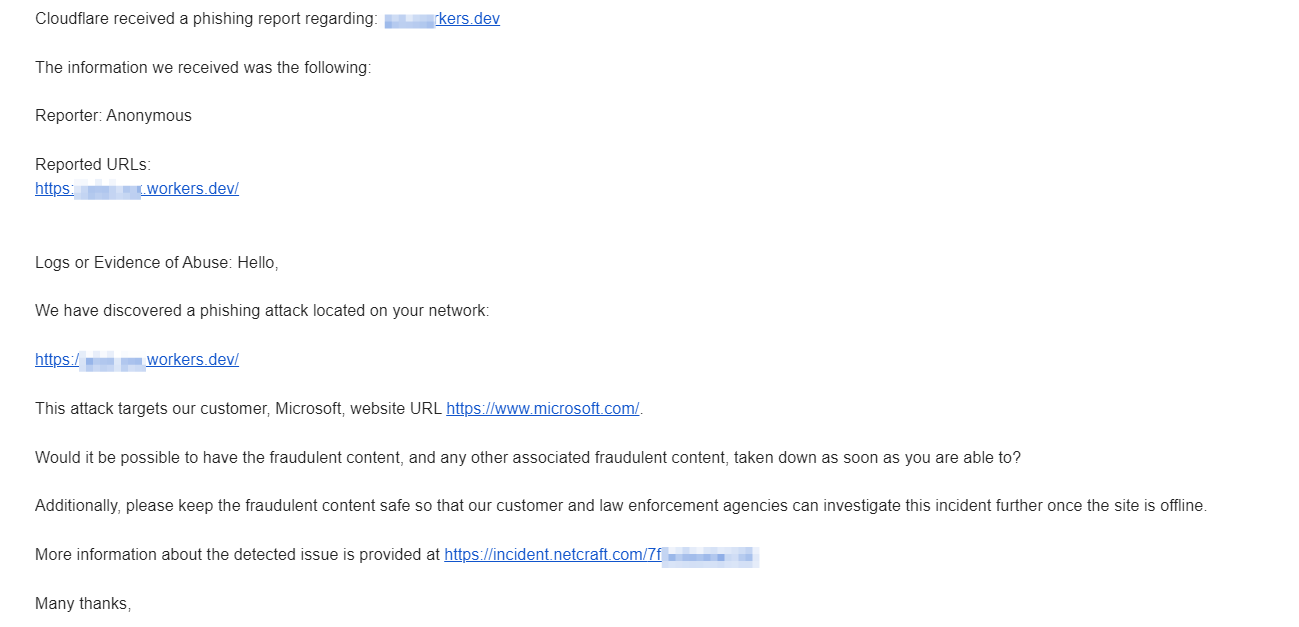Follow the workers.dev link below the phishing attack sentence
Viewport: 1299px width, 627px height.
pyautogui.click(x=137, y=359)
